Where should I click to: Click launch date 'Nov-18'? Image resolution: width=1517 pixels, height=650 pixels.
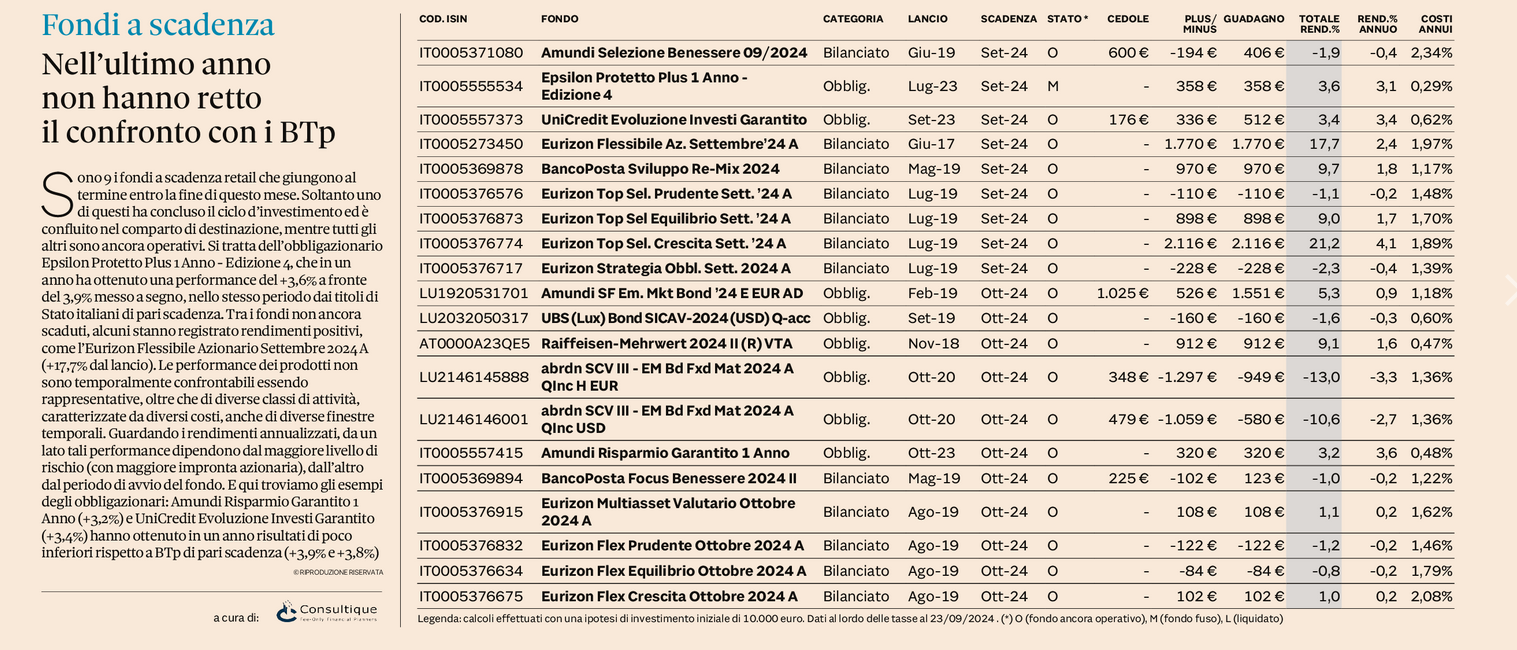coord(932,344)
